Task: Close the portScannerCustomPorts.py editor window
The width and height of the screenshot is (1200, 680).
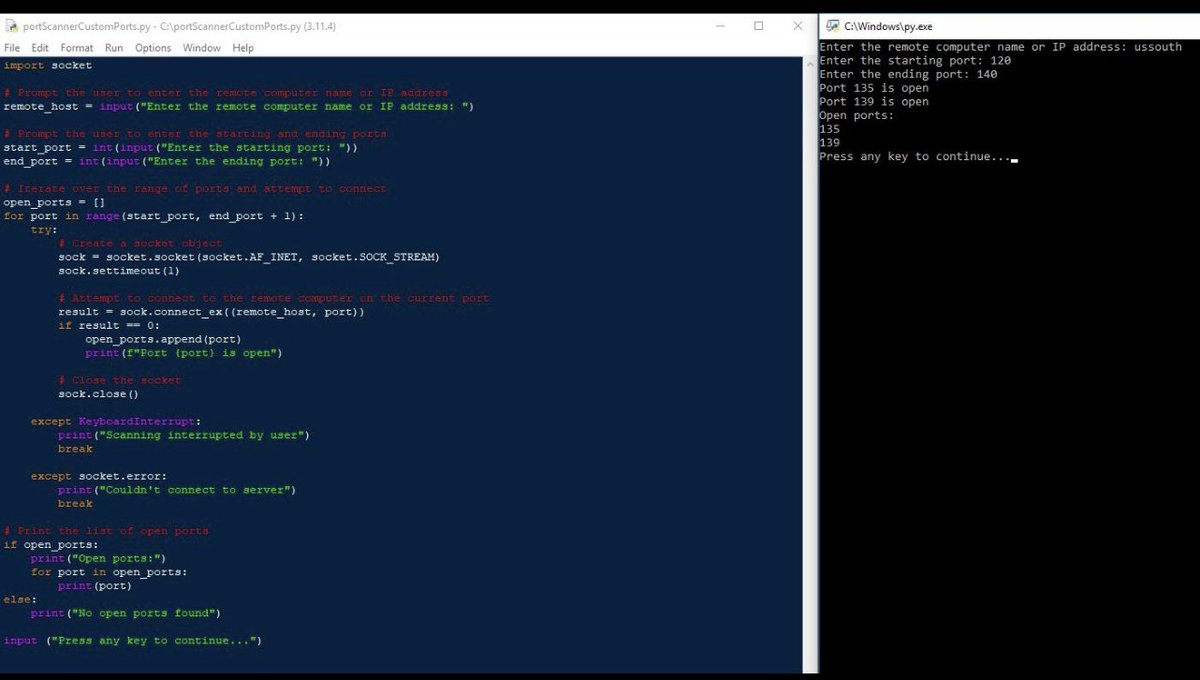Action: pyautogui.click(x=797, y=27)
